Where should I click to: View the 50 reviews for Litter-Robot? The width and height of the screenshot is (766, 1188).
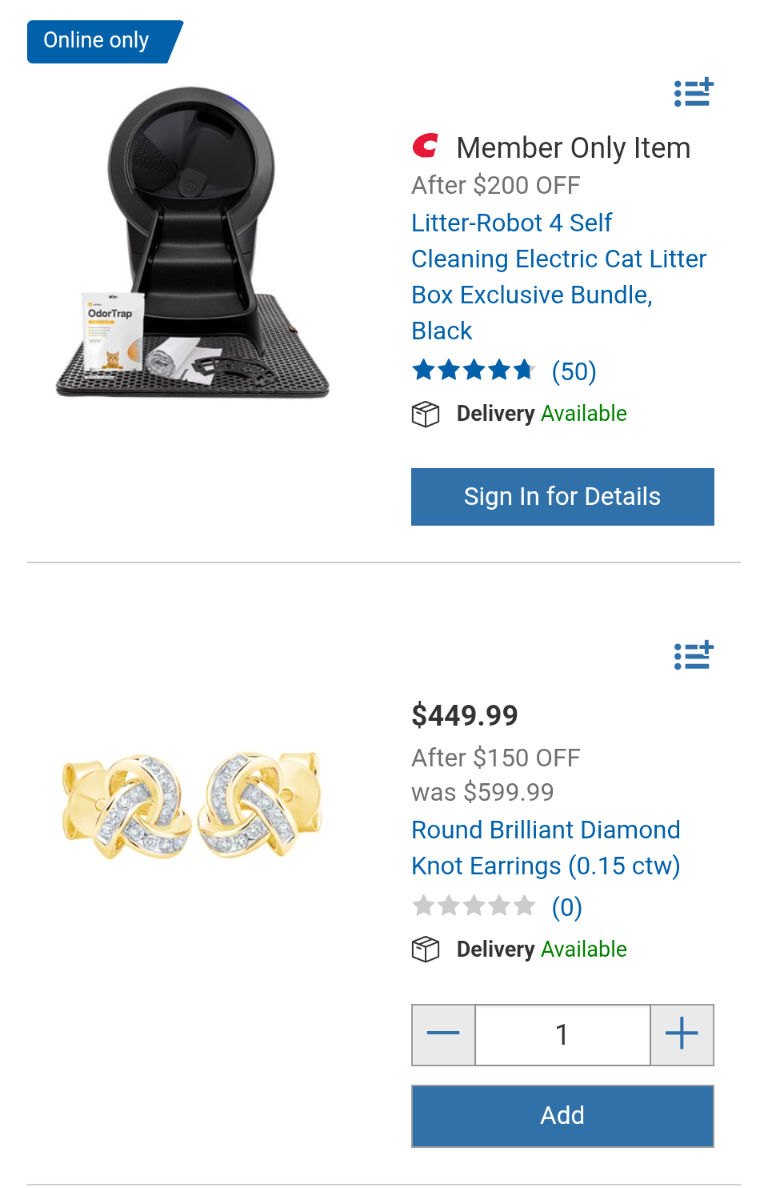pos(574,372)
